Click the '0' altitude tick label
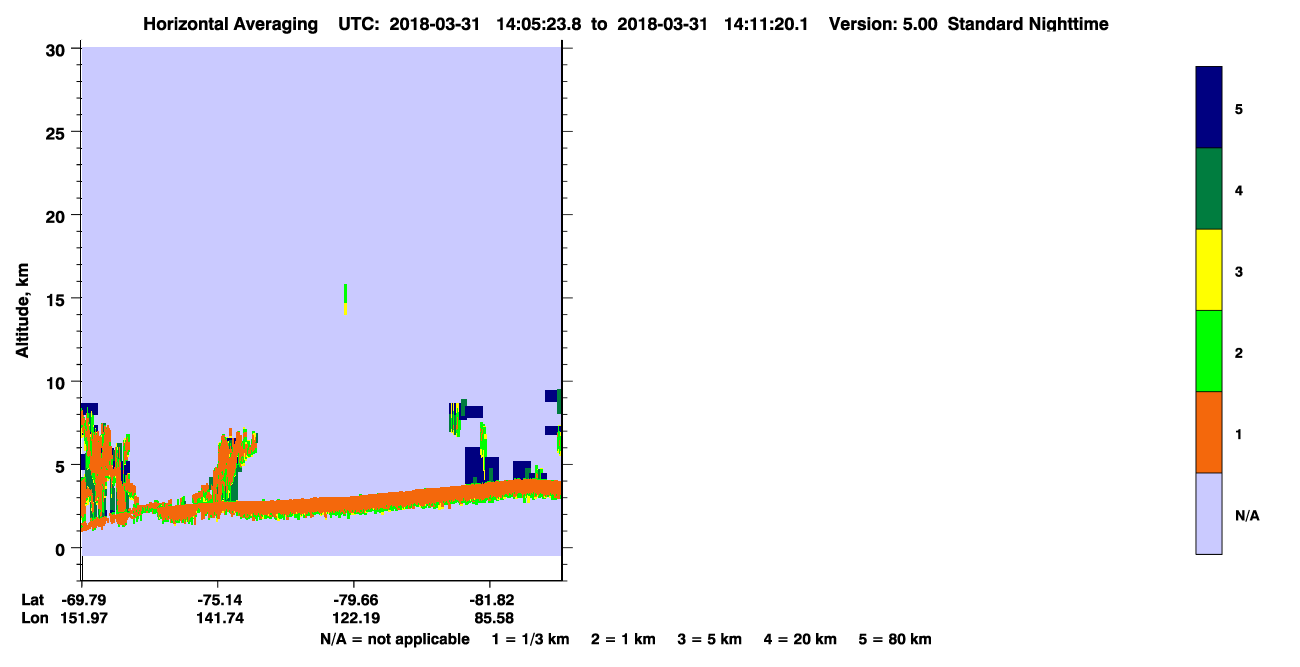The image size is (1300, 667). pos(62,548)
